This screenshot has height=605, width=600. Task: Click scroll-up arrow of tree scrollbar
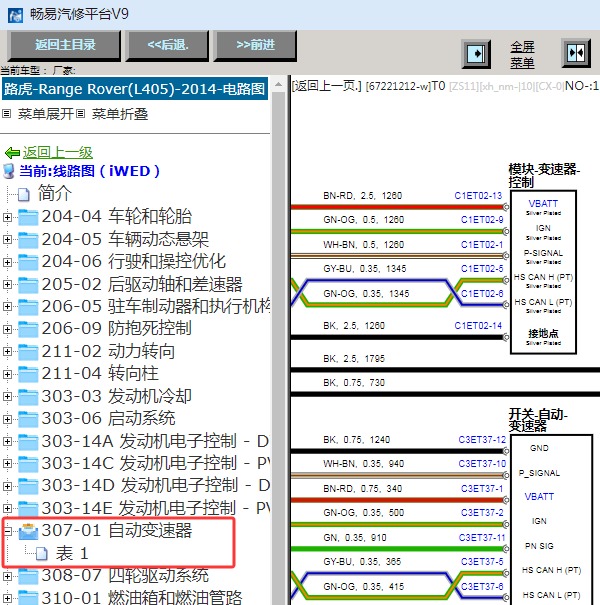(x=278, y=84)
